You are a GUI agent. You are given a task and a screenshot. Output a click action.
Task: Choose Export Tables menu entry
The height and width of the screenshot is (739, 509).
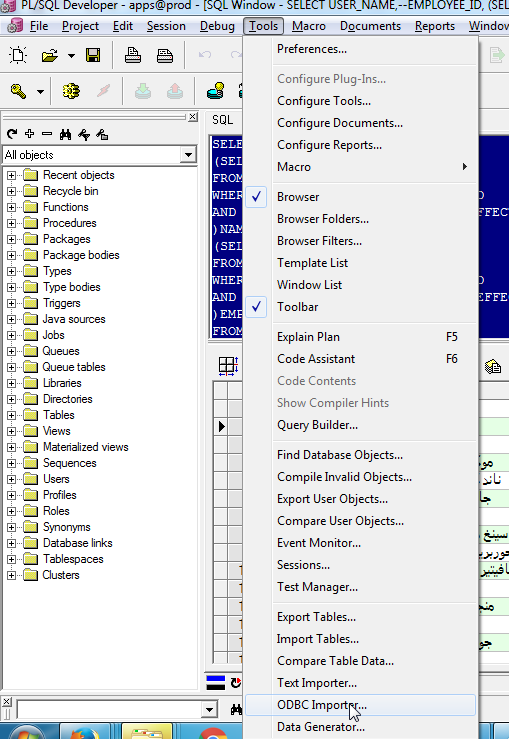click(x=361, y=617)
